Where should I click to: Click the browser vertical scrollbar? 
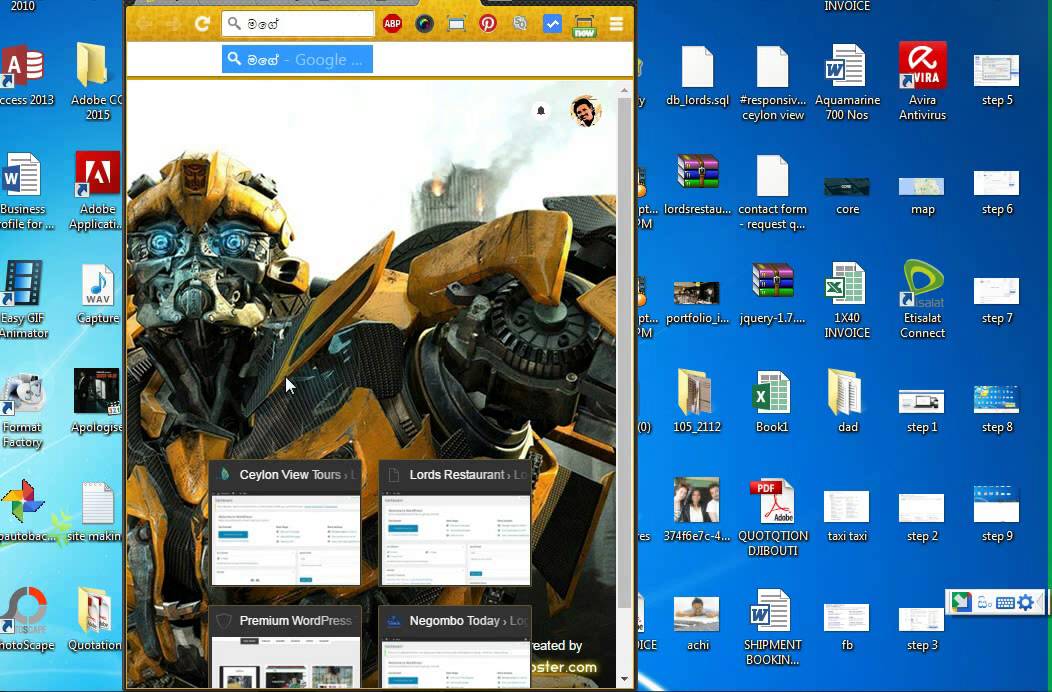tap(625, 352)
